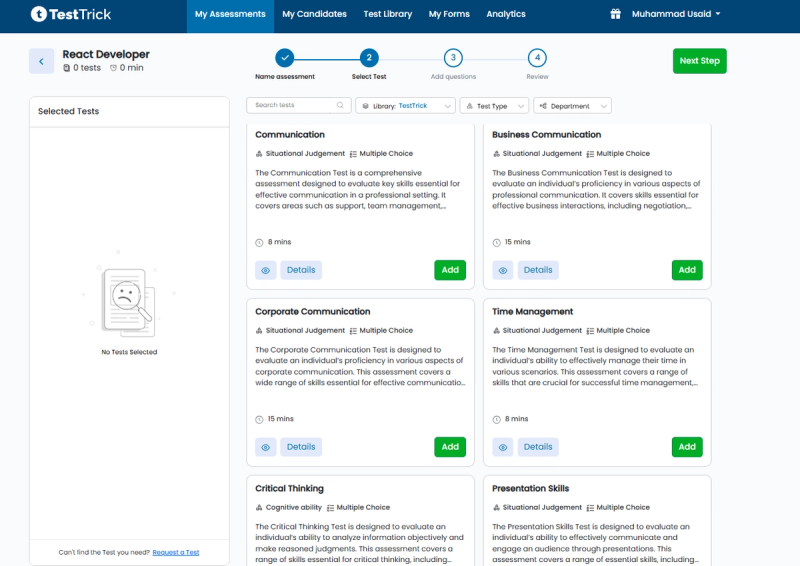Add the Time Management test
The height and width of the screenshot is (566, 800).
[687, 447]
